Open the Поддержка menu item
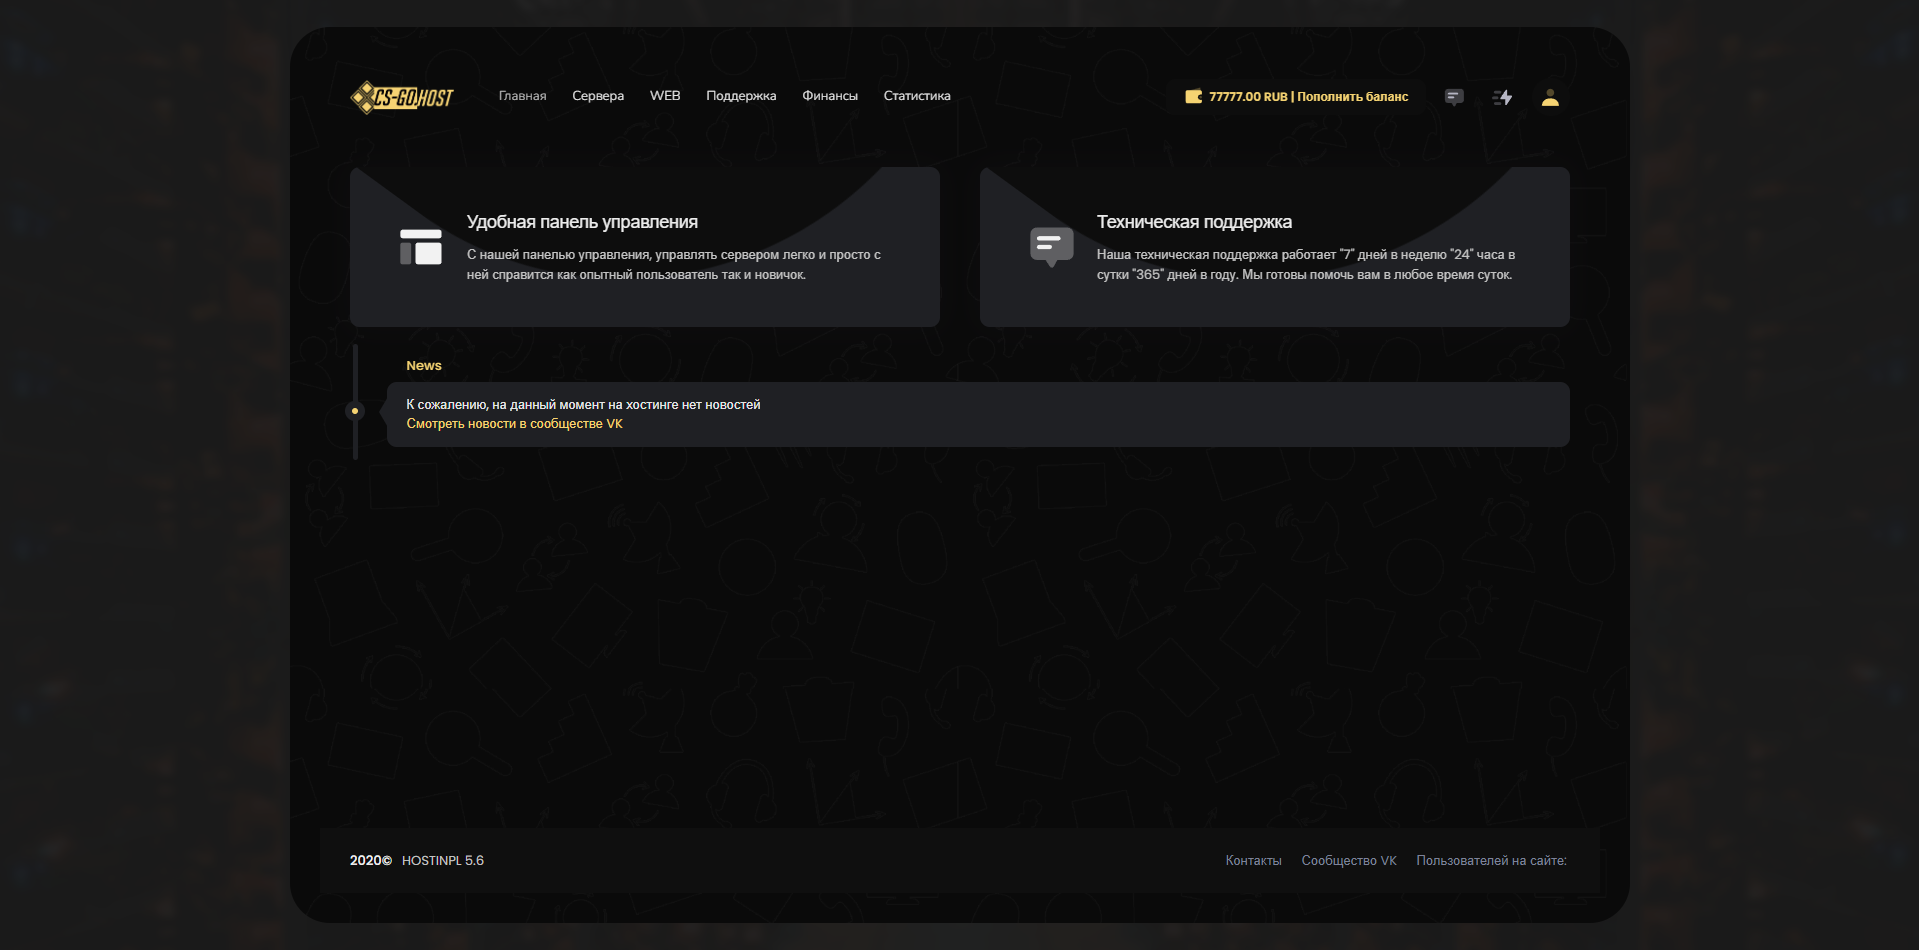This screenshot has width=1919, height=950. coord(741,96)
